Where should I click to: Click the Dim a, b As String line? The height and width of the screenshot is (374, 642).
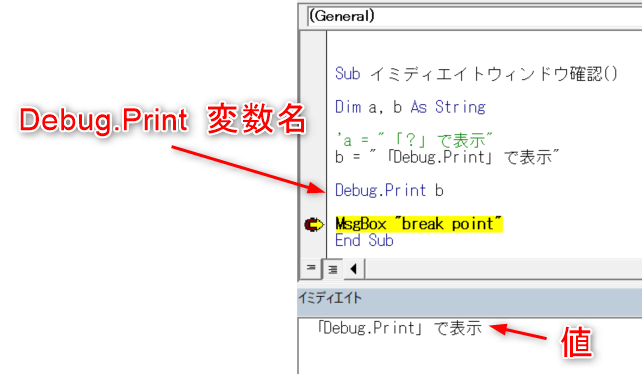[x=410, y=107]
